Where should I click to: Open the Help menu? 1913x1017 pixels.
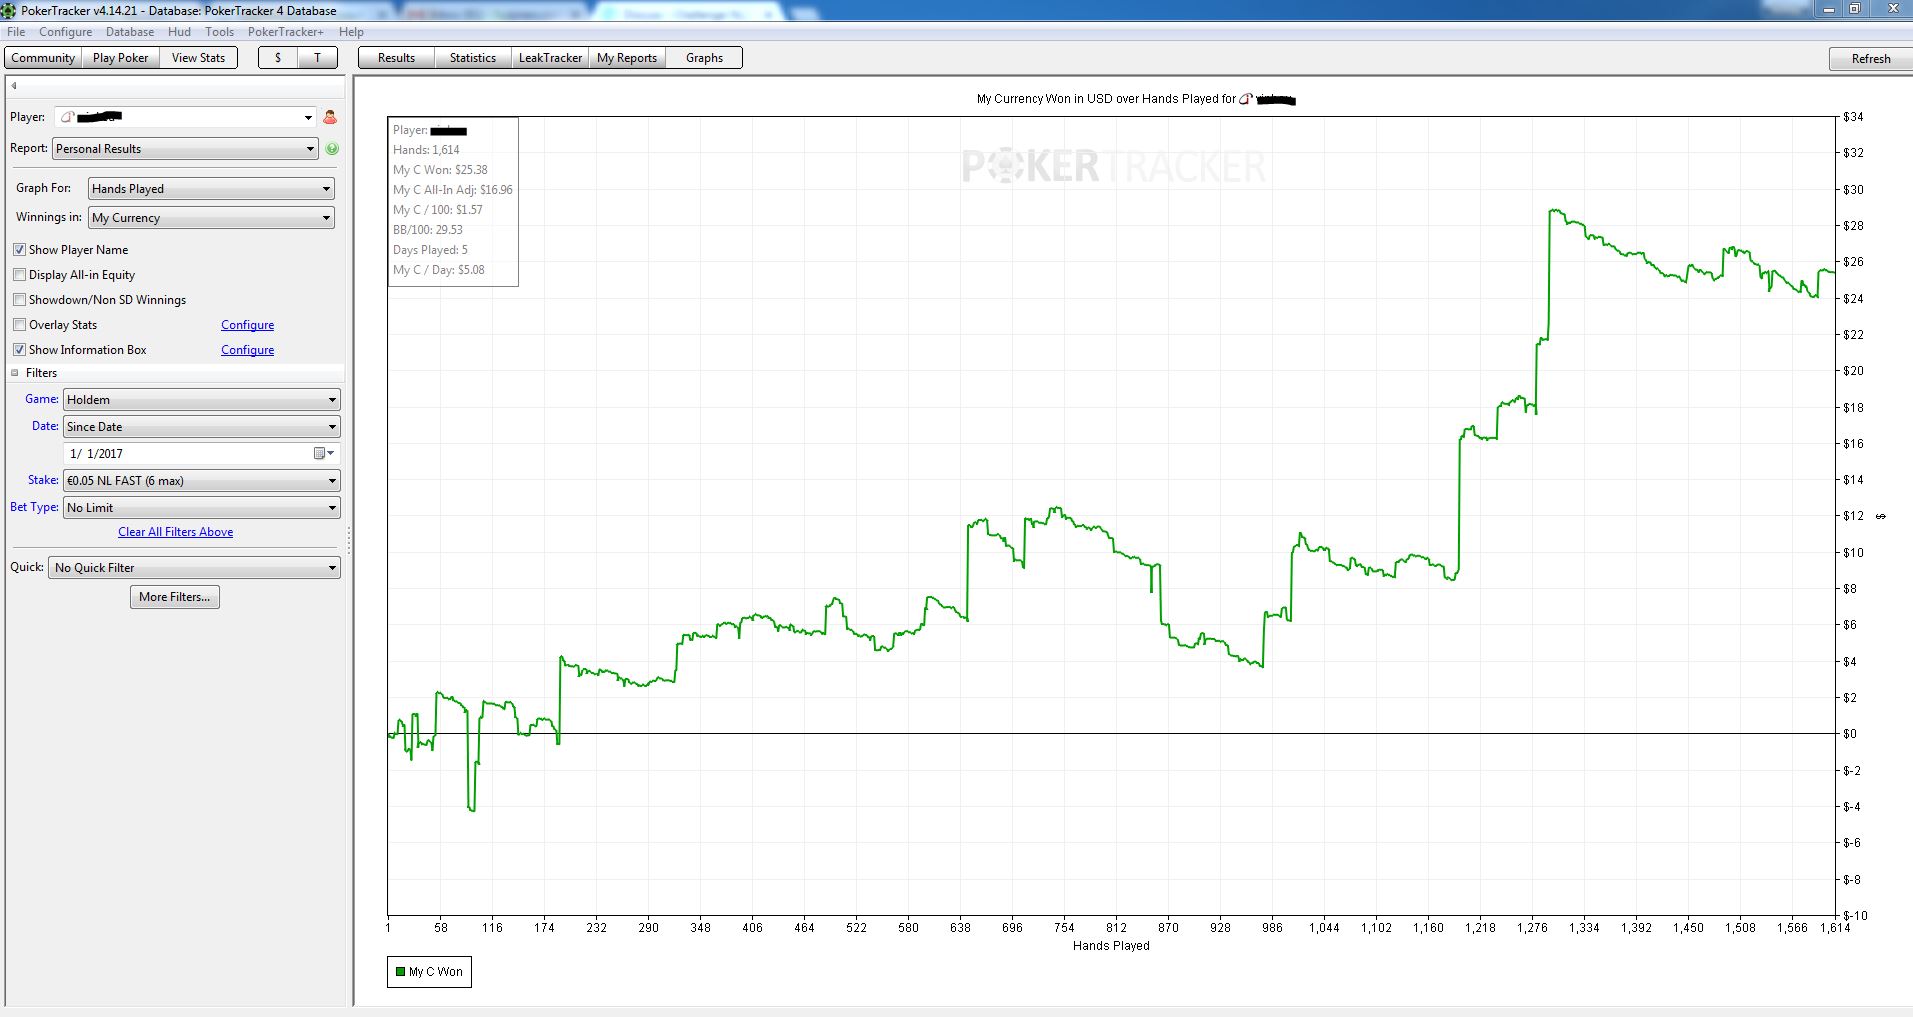click(351, 32)
